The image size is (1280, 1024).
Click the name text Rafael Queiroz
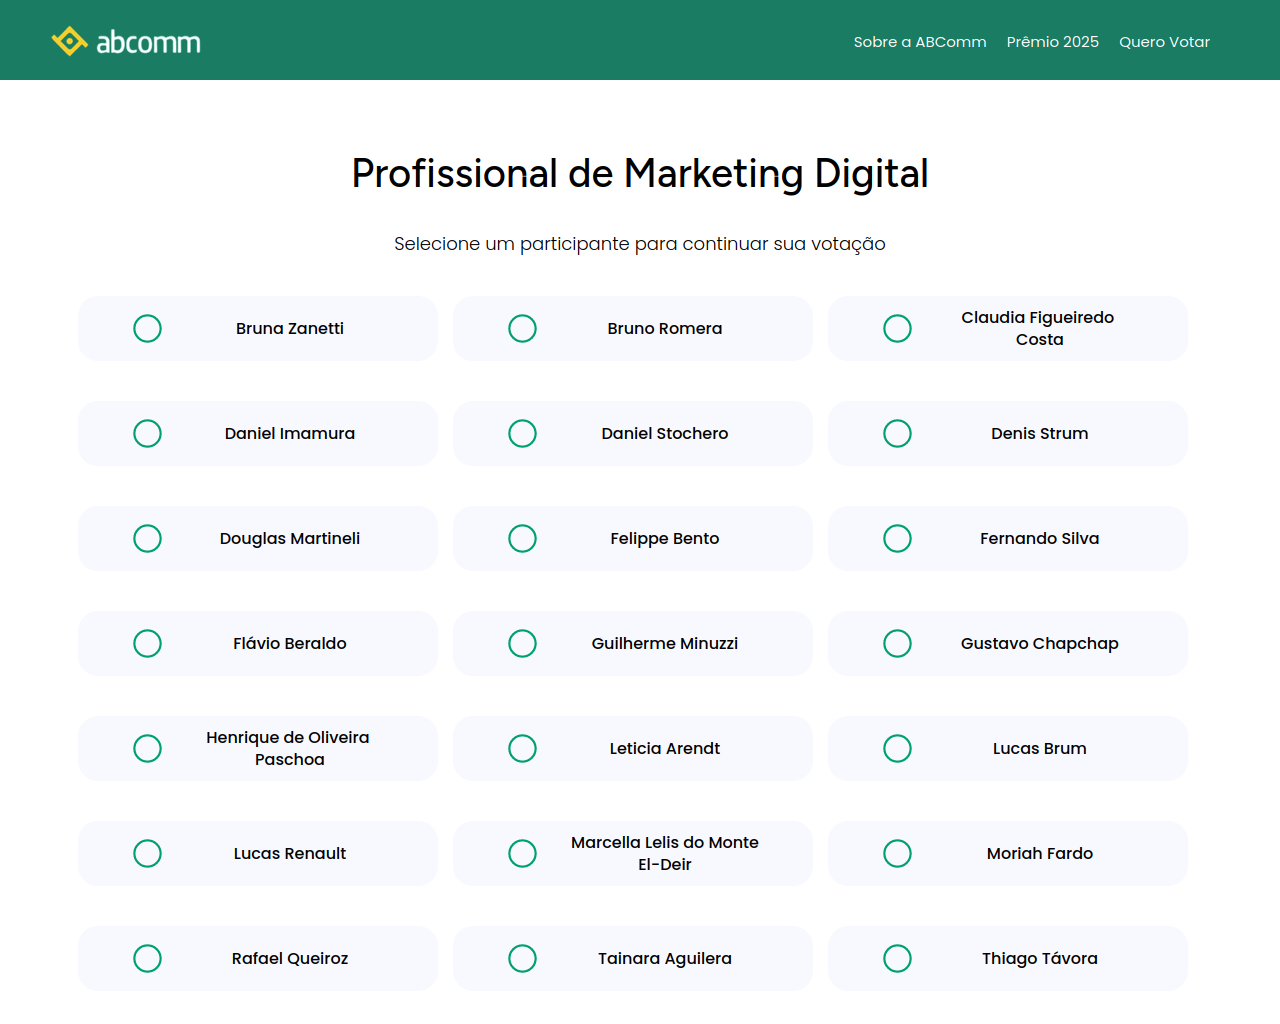point(290,958)
